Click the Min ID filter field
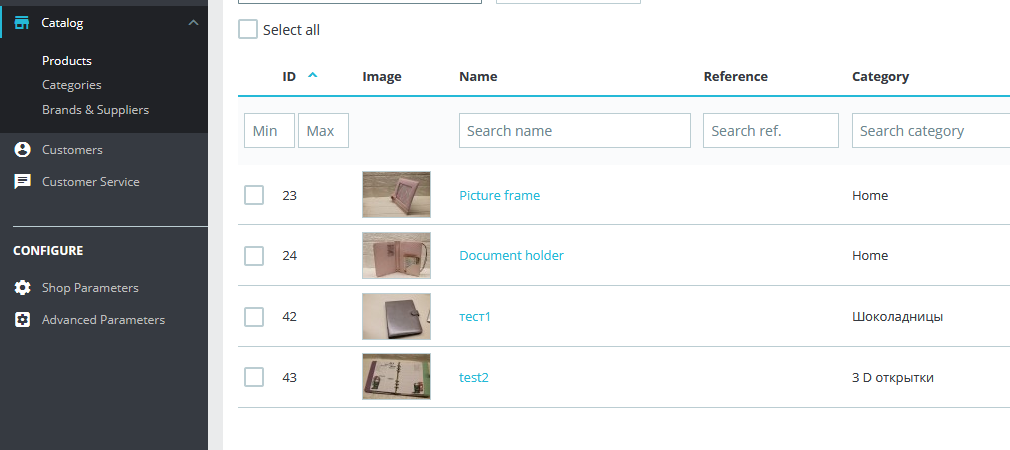Image resolution: width=1010 pixels, height=450 pixels. pos(269,131)
